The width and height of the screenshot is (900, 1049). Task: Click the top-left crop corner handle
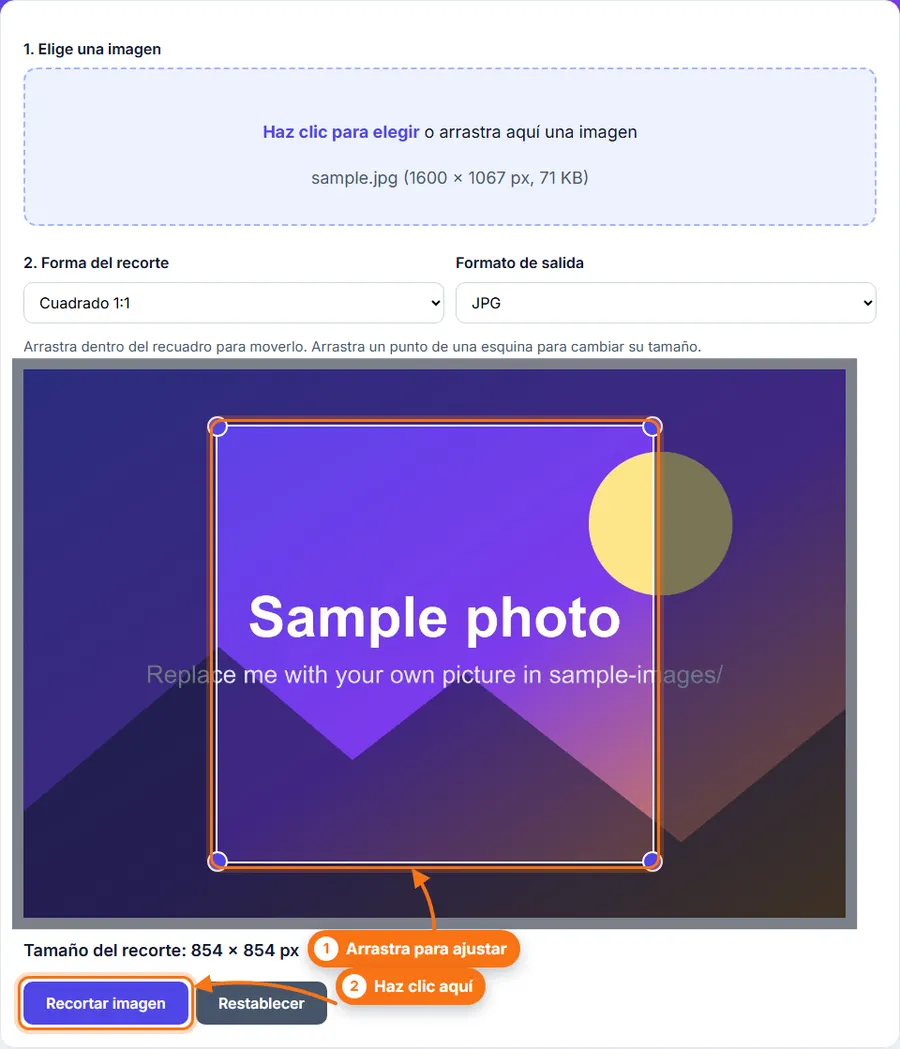point(218,427)
